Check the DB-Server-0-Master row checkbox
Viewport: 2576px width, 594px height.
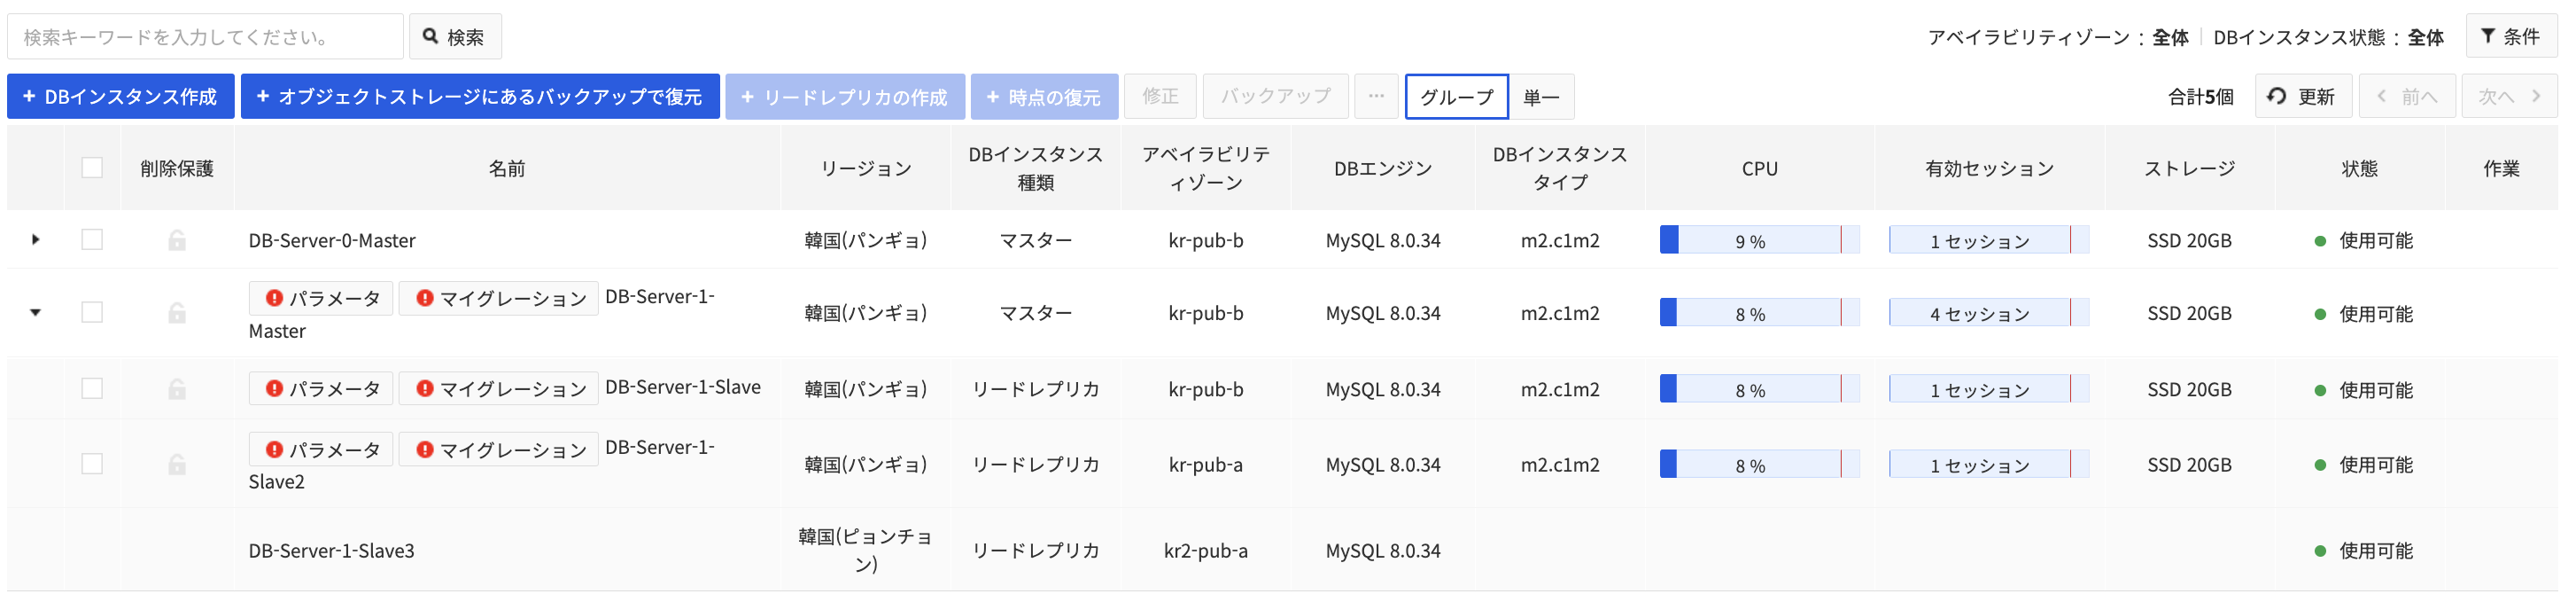92,240
